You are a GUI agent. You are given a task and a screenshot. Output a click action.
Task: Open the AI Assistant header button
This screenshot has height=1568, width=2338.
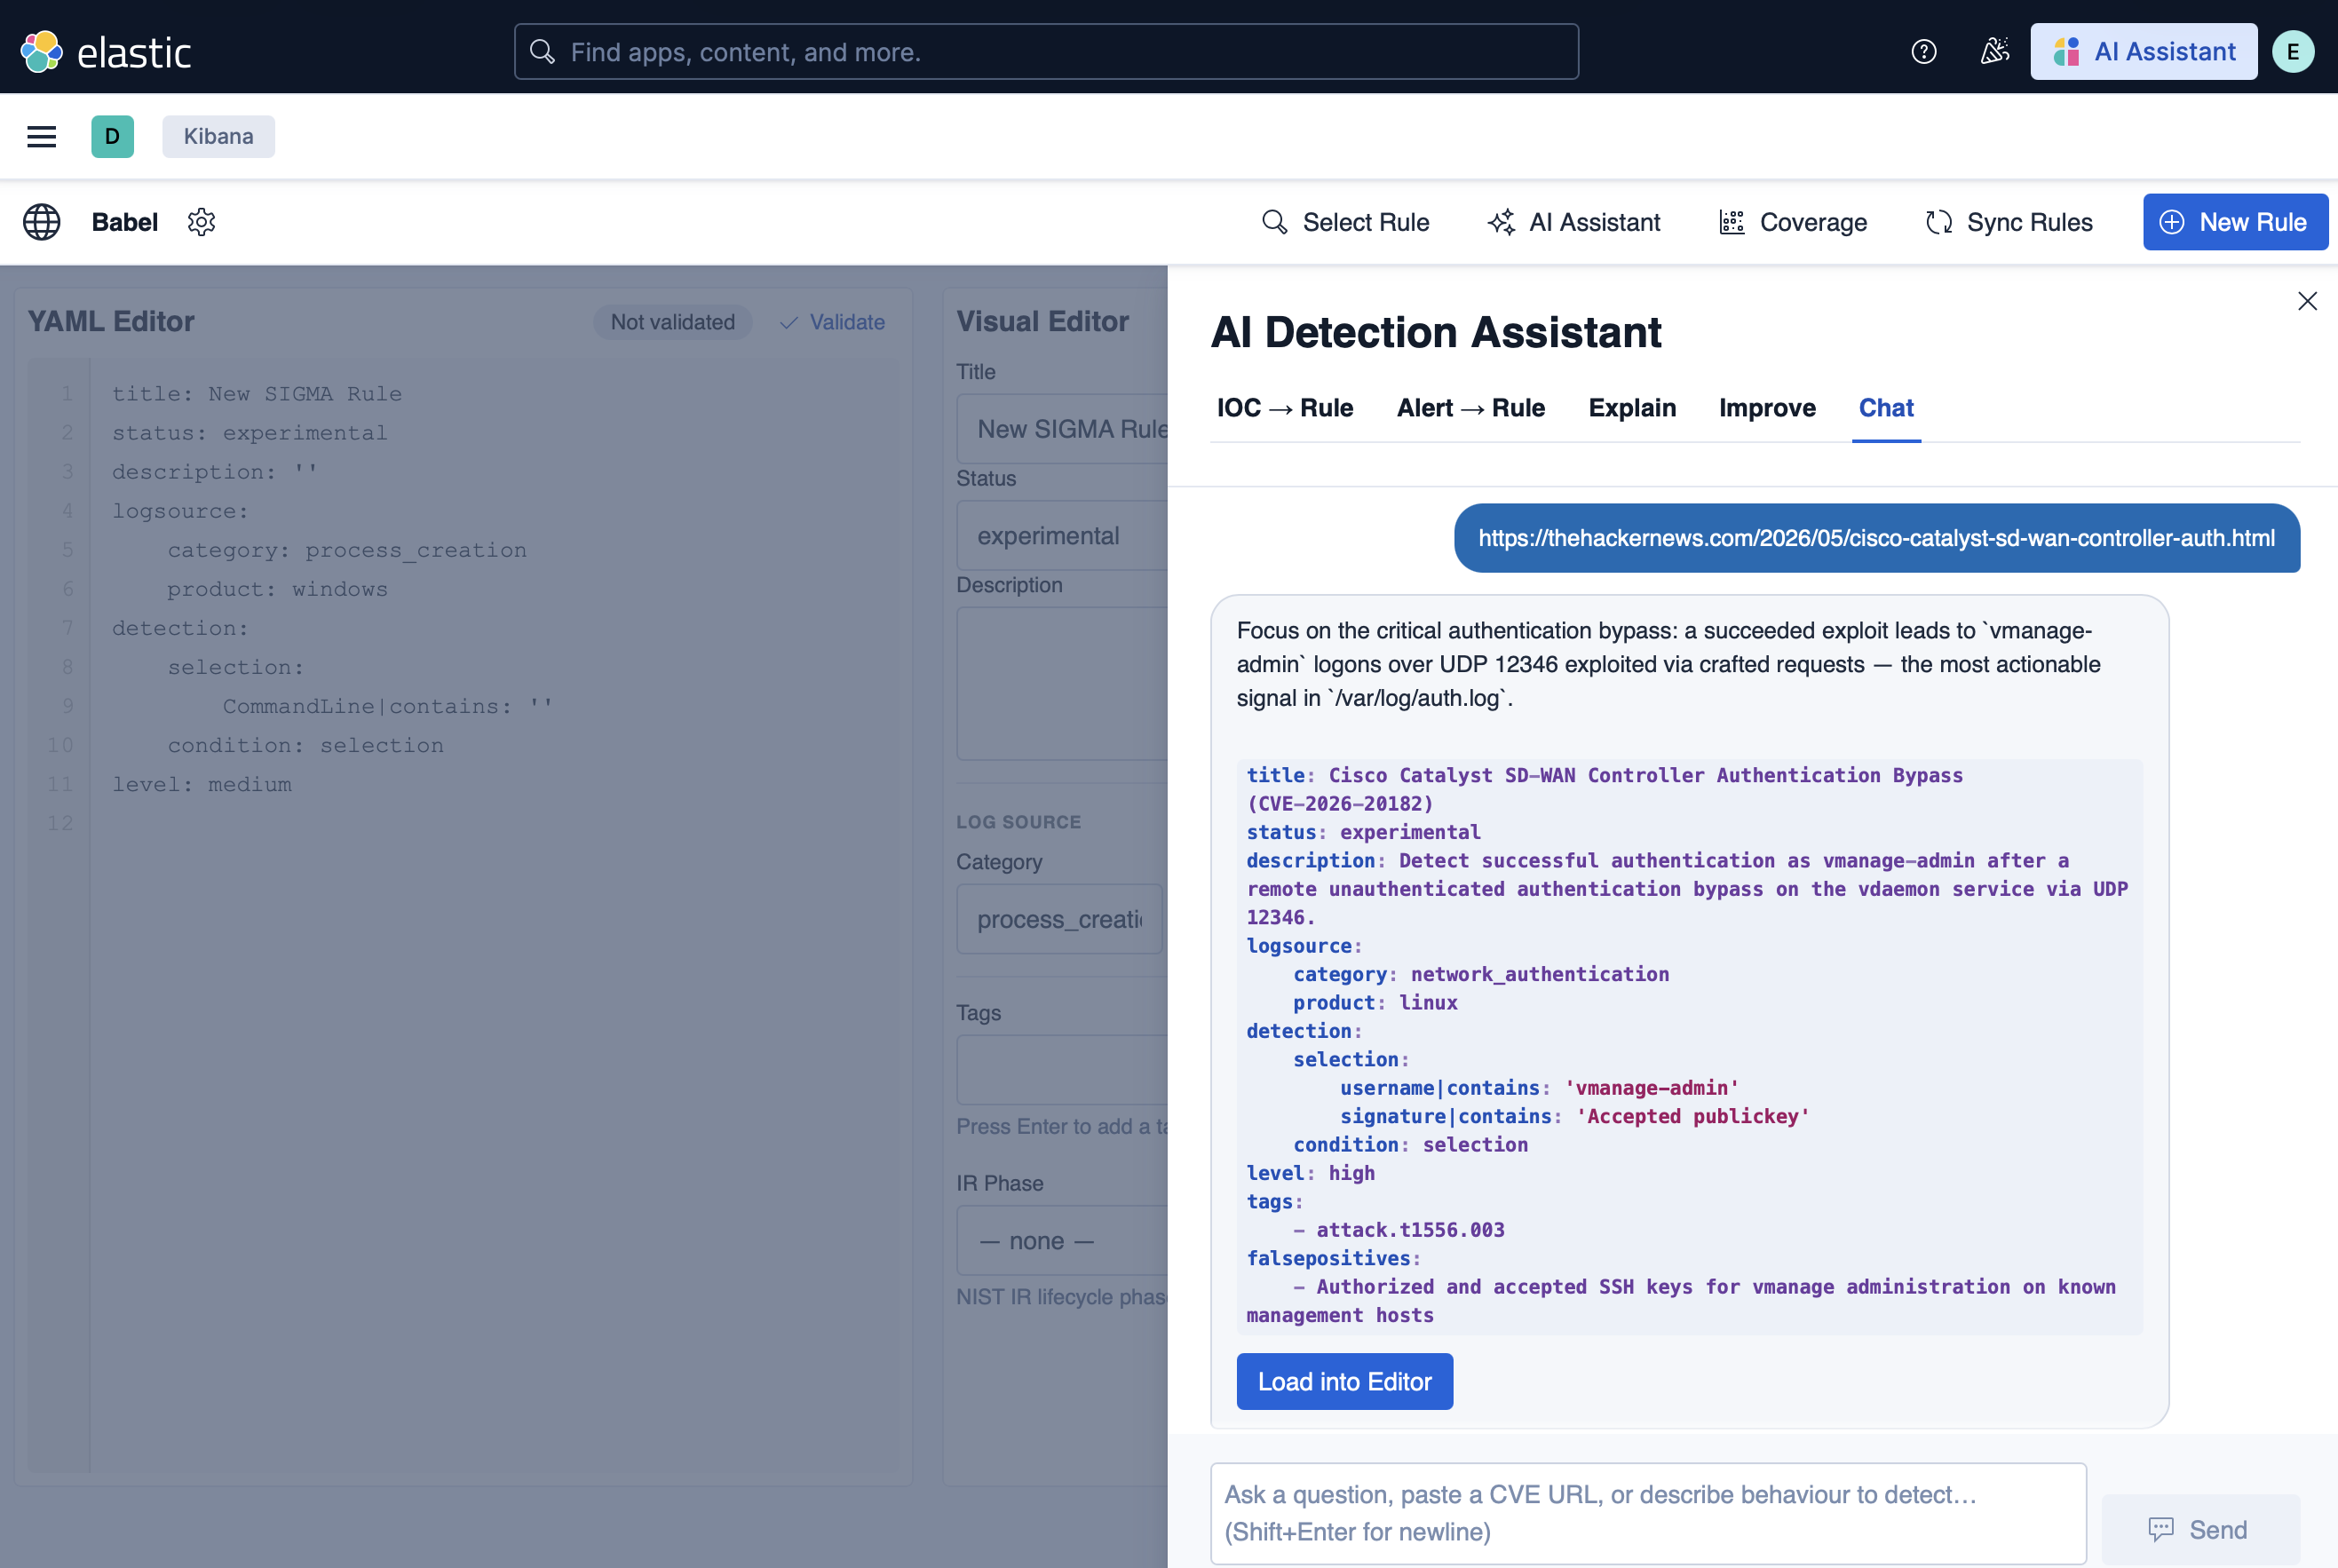(x=2143, y=52)
